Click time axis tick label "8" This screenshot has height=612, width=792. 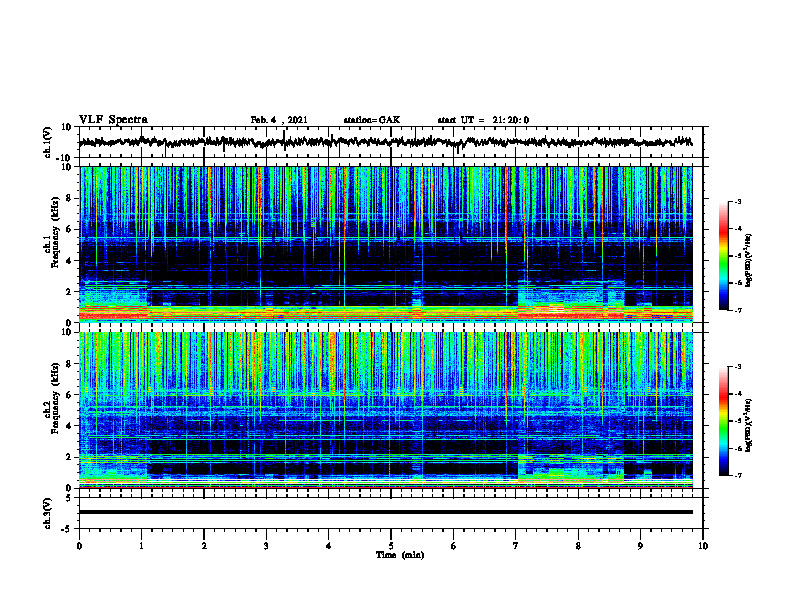[x=578, y=546]
